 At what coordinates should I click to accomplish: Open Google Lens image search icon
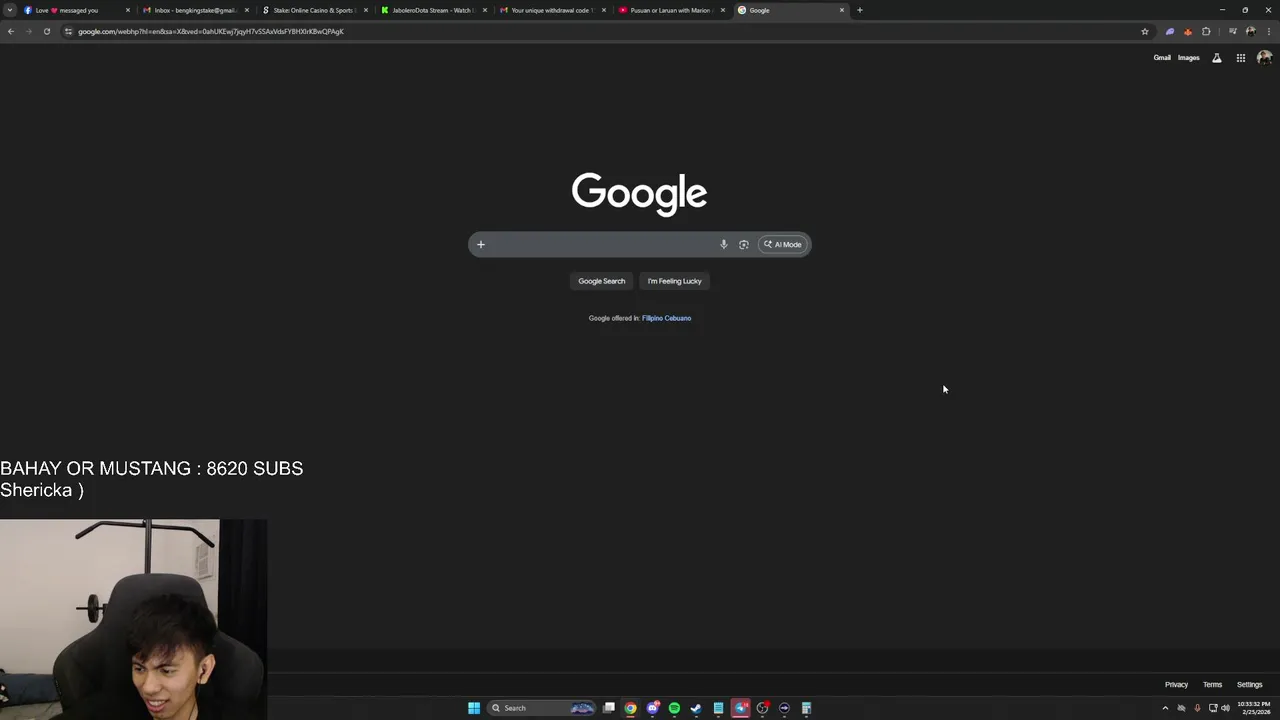tap(743, 244)
